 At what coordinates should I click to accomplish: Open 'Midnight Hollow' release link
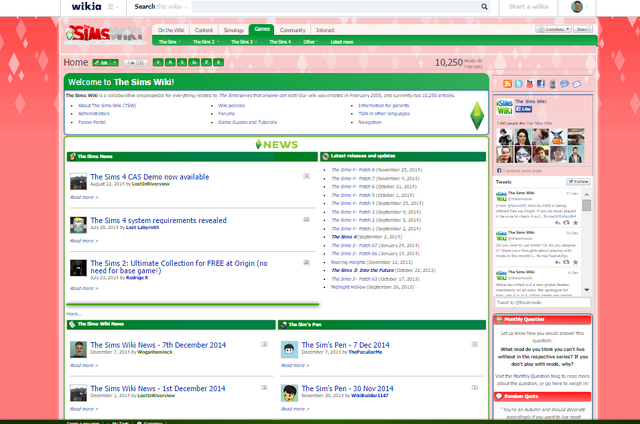(348, 287)
